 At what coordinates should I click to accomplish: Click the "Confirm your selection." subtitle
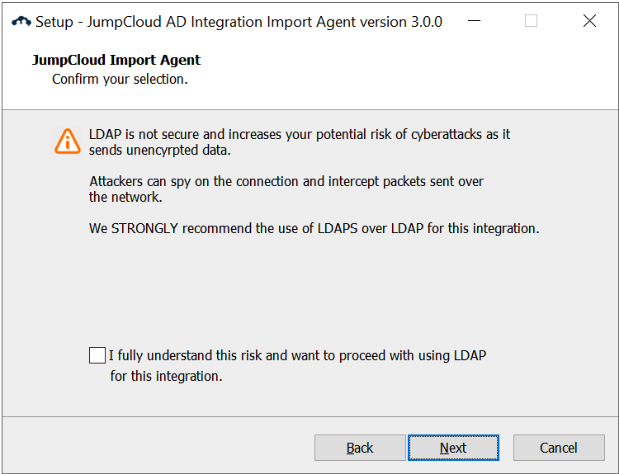pyautogui.click(x=120, y=78)
